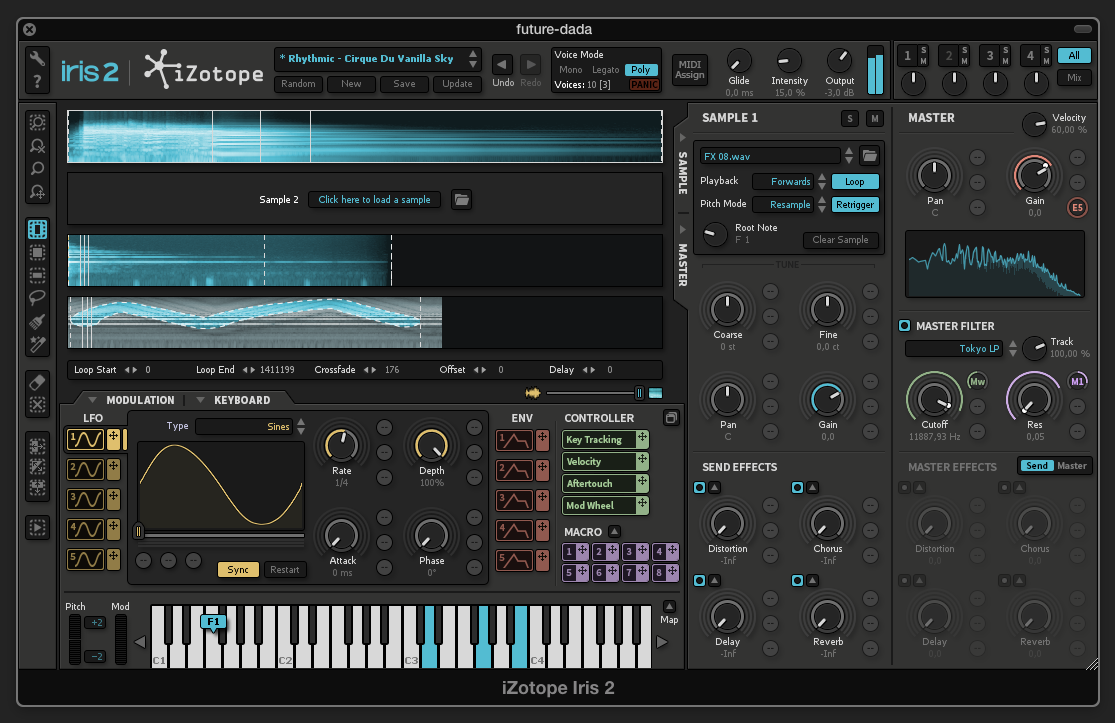Image resolution: width=1115 pixels, height=723 pixels.
Task: Toggle Master Filter enable checkbox
Action: tap(905, 326)
